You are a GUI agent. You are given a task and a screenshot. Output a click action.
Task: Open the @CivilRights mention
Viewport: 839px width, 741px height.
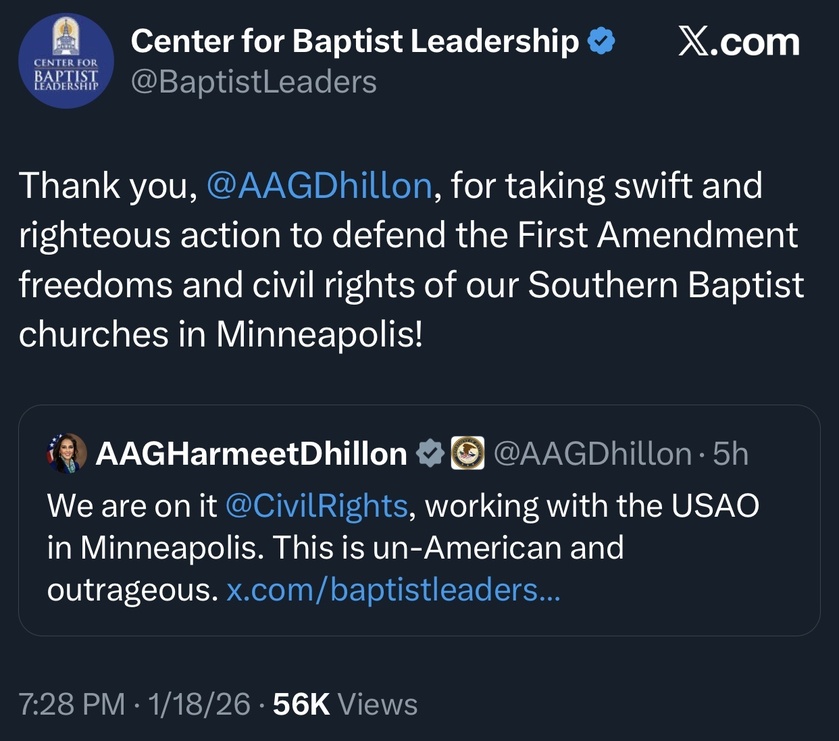(x=316, y=506)
